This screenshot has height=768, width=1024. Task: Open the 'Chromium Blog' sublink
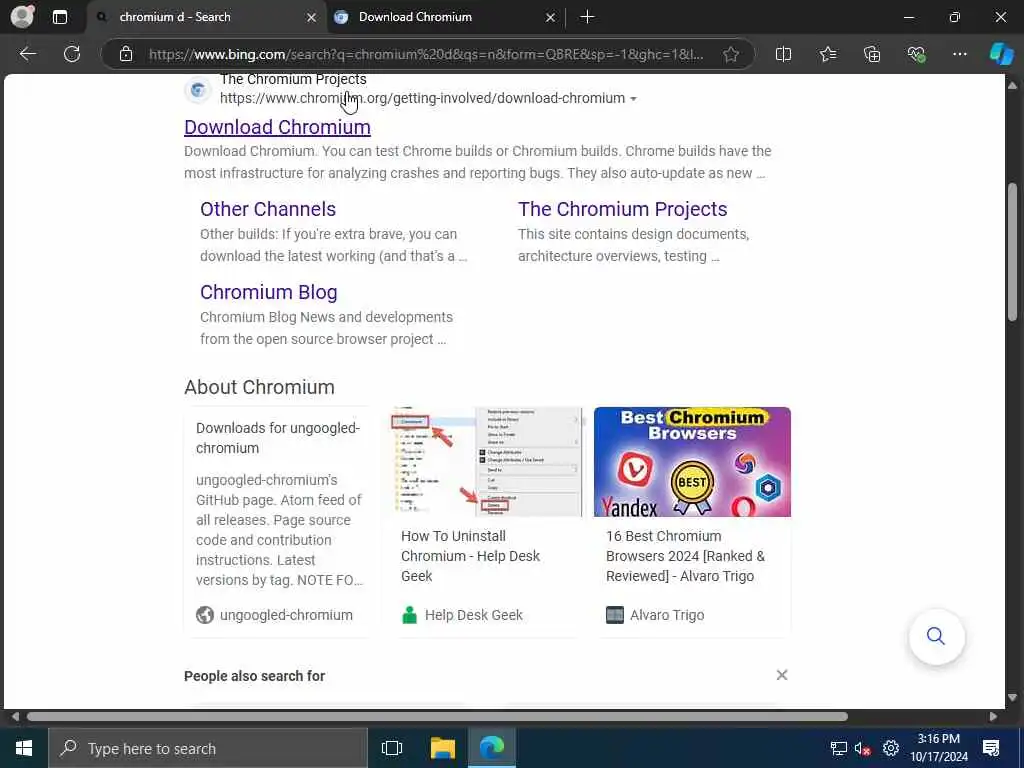click(x=268, y=292)
